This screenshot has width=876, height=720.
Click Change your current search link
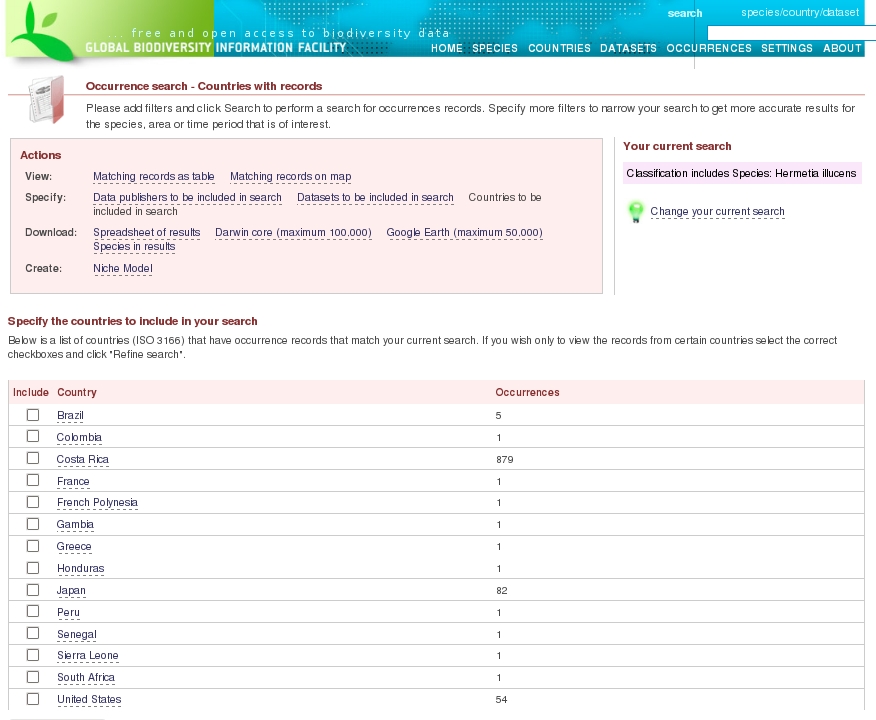click(x=717, y=211)
